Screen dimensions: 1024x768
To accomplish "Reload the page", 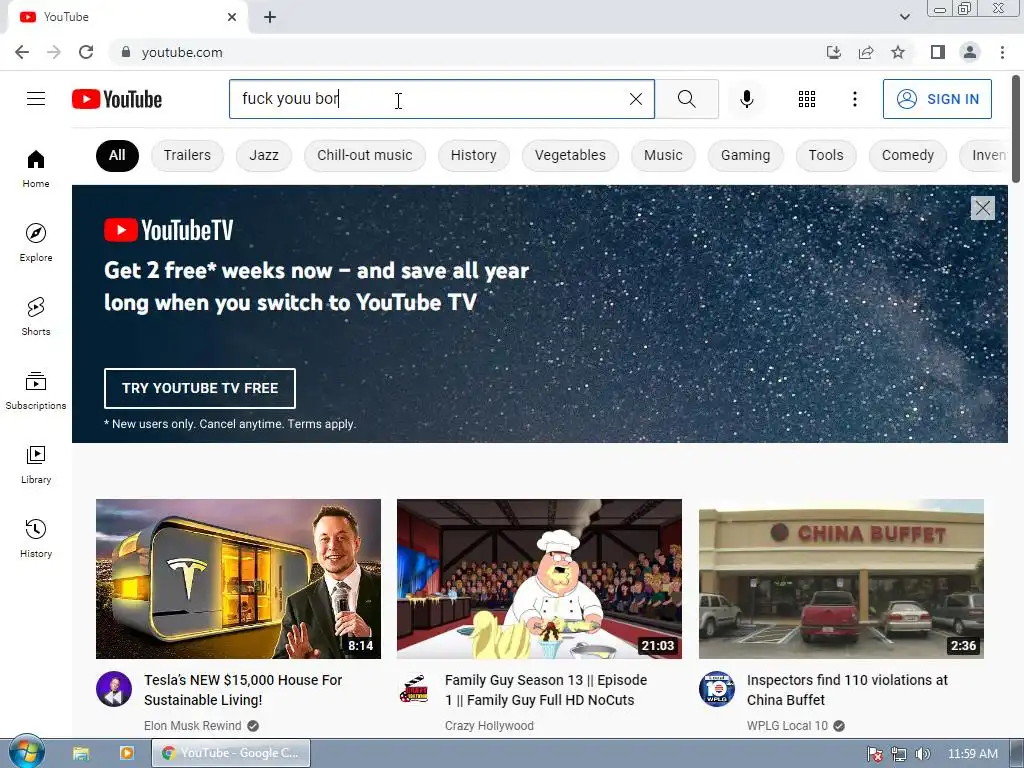I will coord(86,52).
